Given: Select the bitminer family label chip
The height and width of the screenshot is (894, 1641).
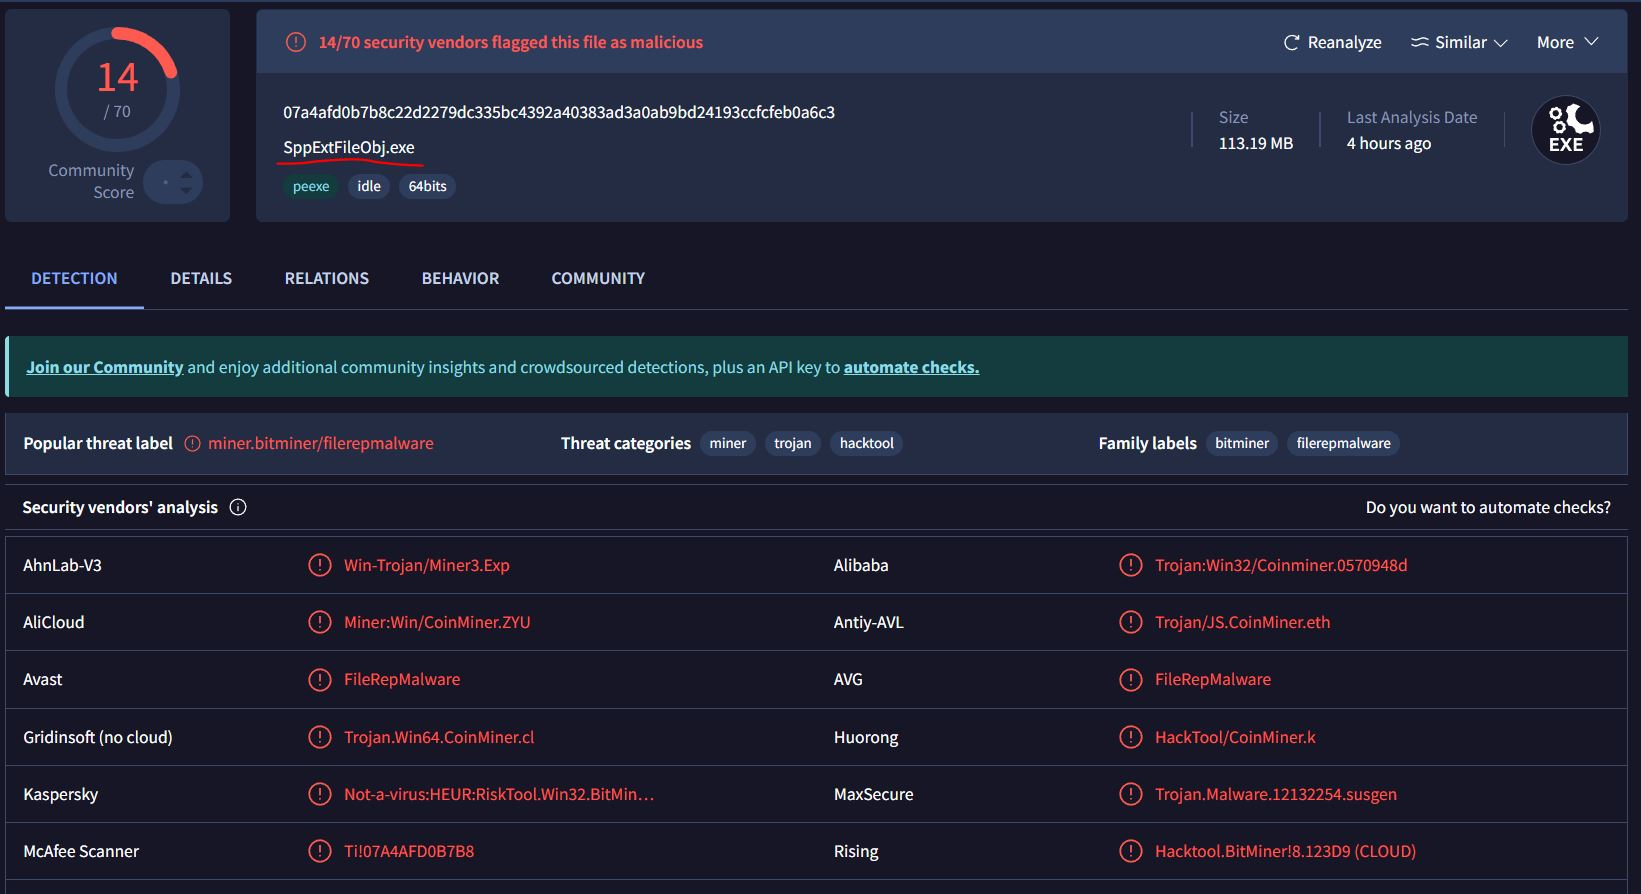Looking at the screenshot, I should pos(1242,443).
